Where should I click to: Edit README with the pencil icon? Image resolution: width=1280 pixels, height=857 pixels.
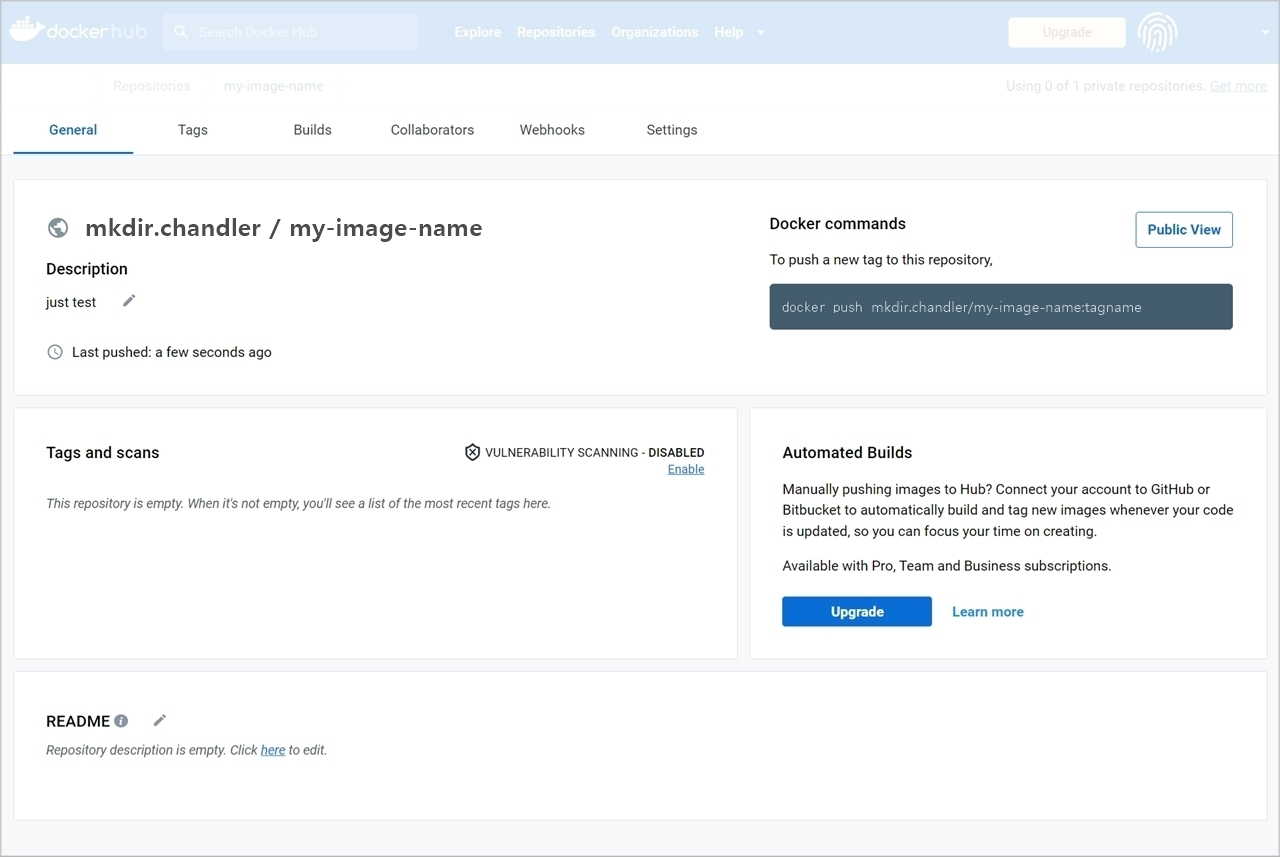(x=160, y=720)
